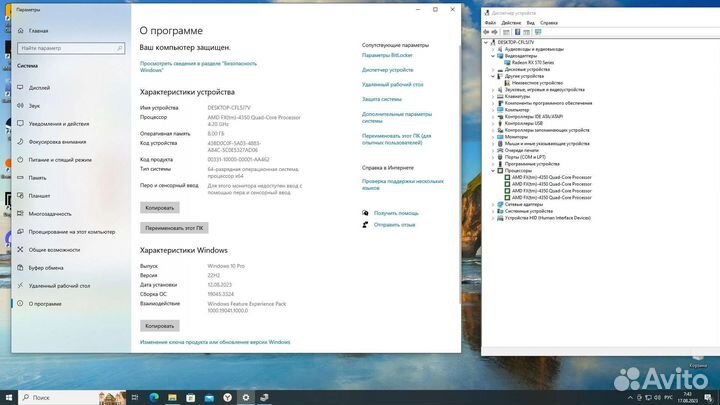The height and width of the screenshot is (405, 720).
Task: Open Уведомления и действия in the sidebar
Action: click(x=59, y=124)
